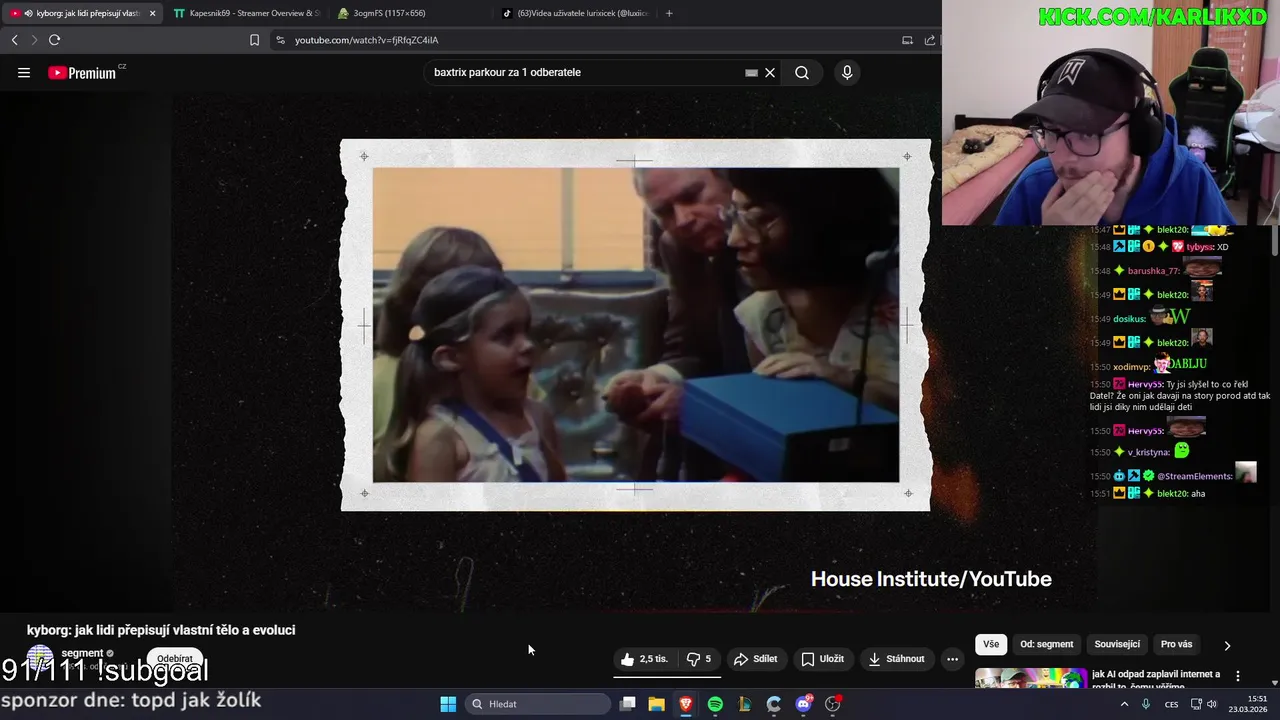The width and height of the screenshot is (1280, 720).
Task: Open more actions menu beside Stáhnout
Action: coord(952,659)
